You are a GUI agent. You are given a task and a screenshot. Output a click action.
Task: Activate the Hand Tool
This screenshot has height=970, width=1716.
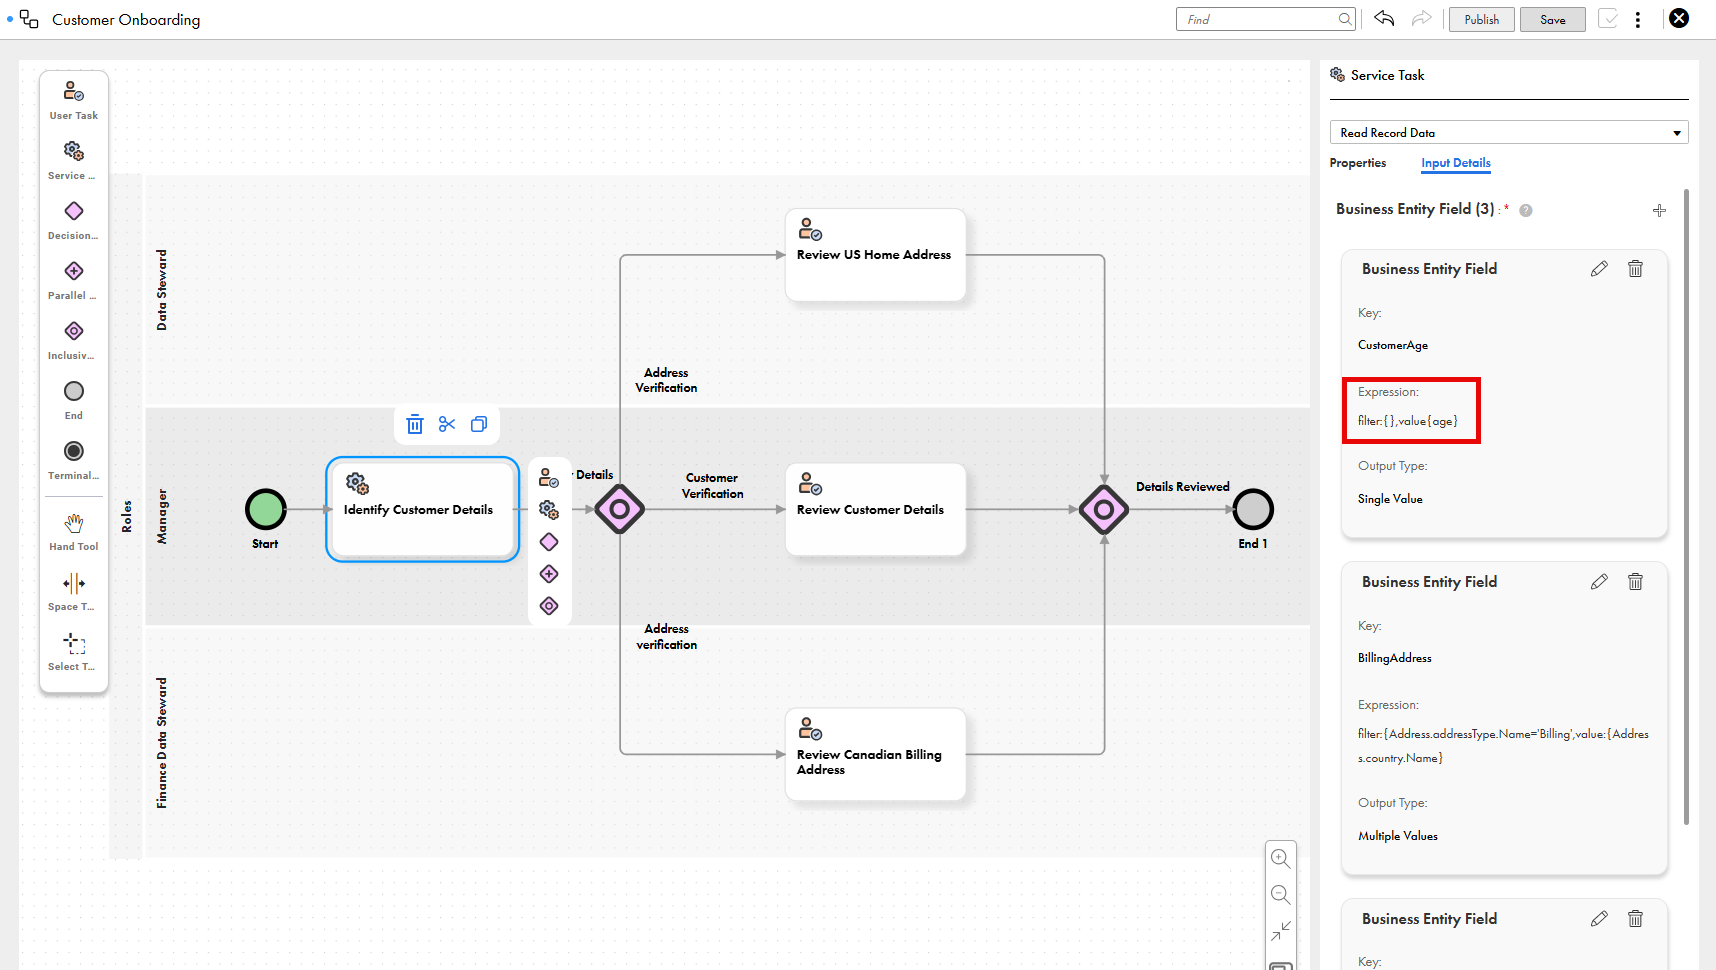[74, 532]
